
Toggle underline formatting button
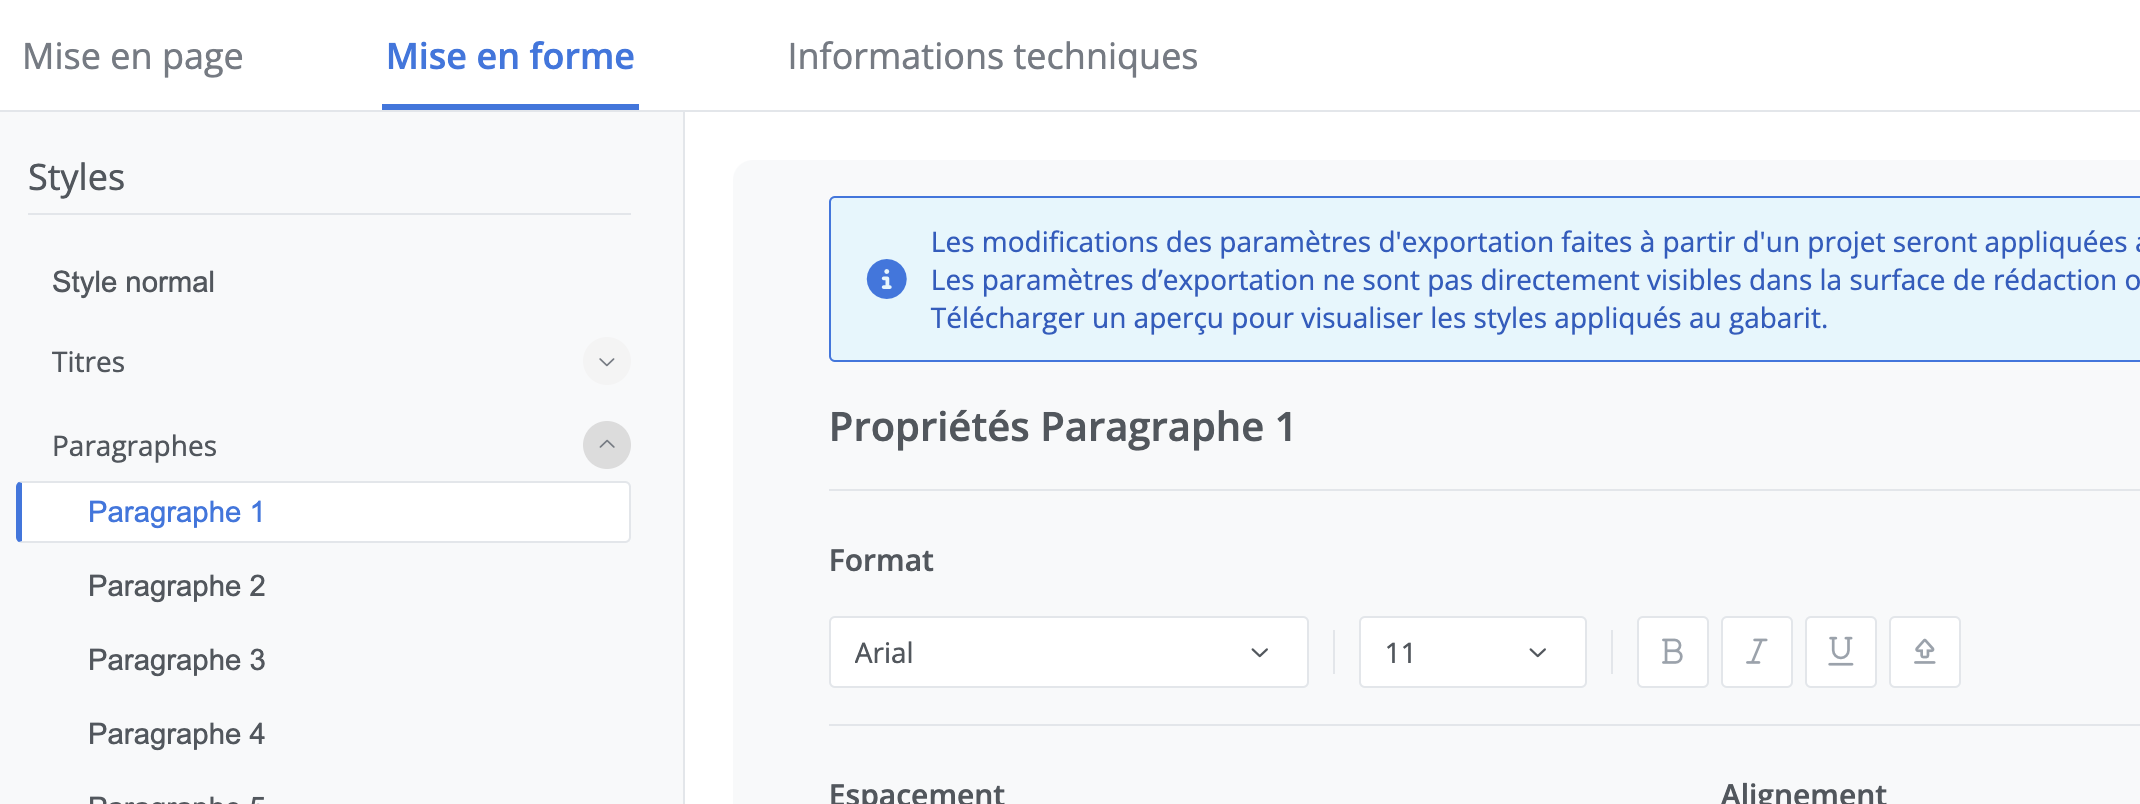pyautogui.click(x=1840, y=652)
